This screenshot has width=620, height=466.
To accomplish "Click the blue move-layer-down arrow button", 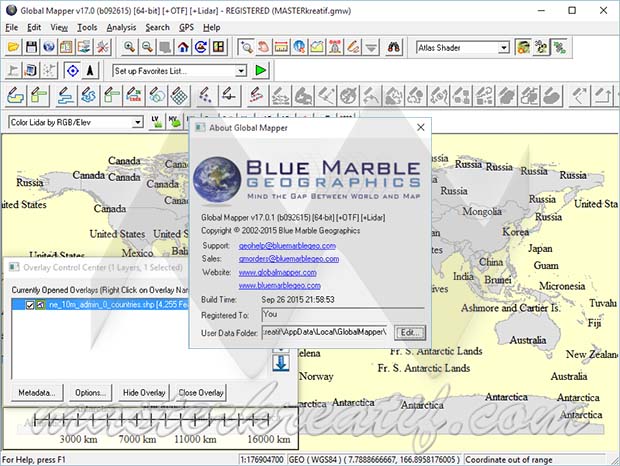I will (281, 363).
